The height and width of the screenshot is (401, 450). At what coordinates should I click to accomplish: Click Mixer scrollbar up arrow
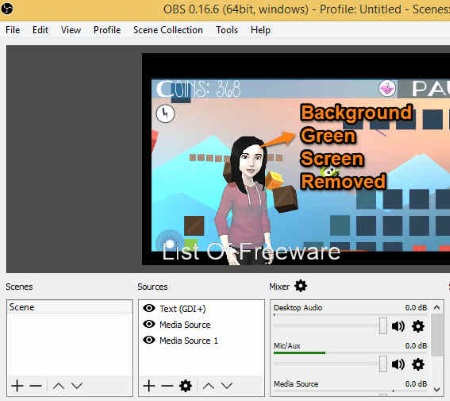tap(437, 307)
